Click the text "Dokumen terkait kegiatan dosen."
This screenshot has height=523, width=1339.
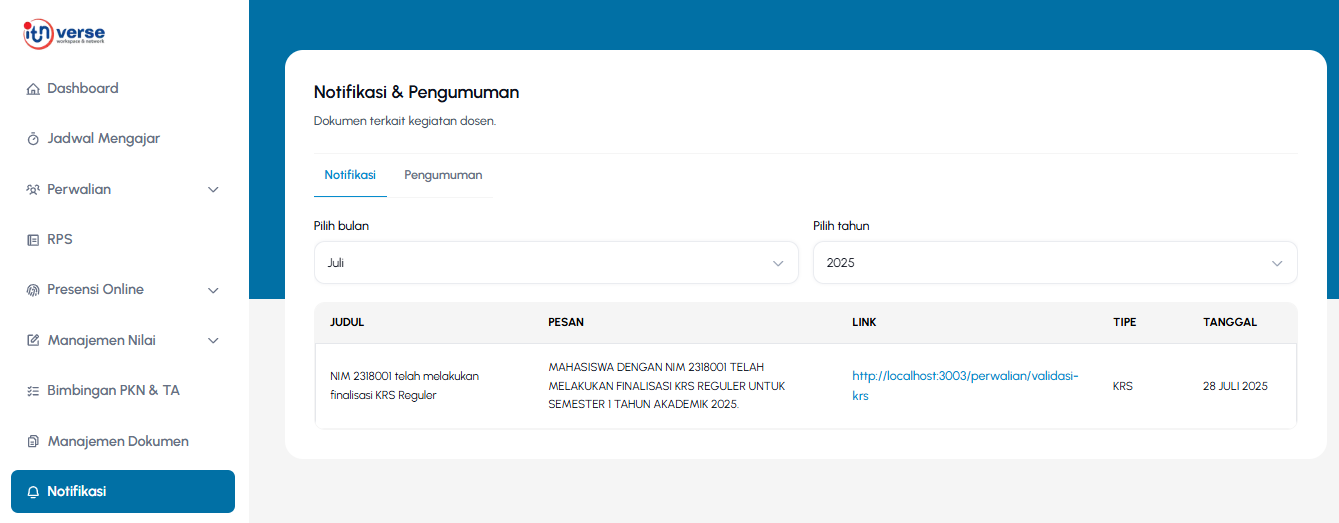click(x=405, y=121)
